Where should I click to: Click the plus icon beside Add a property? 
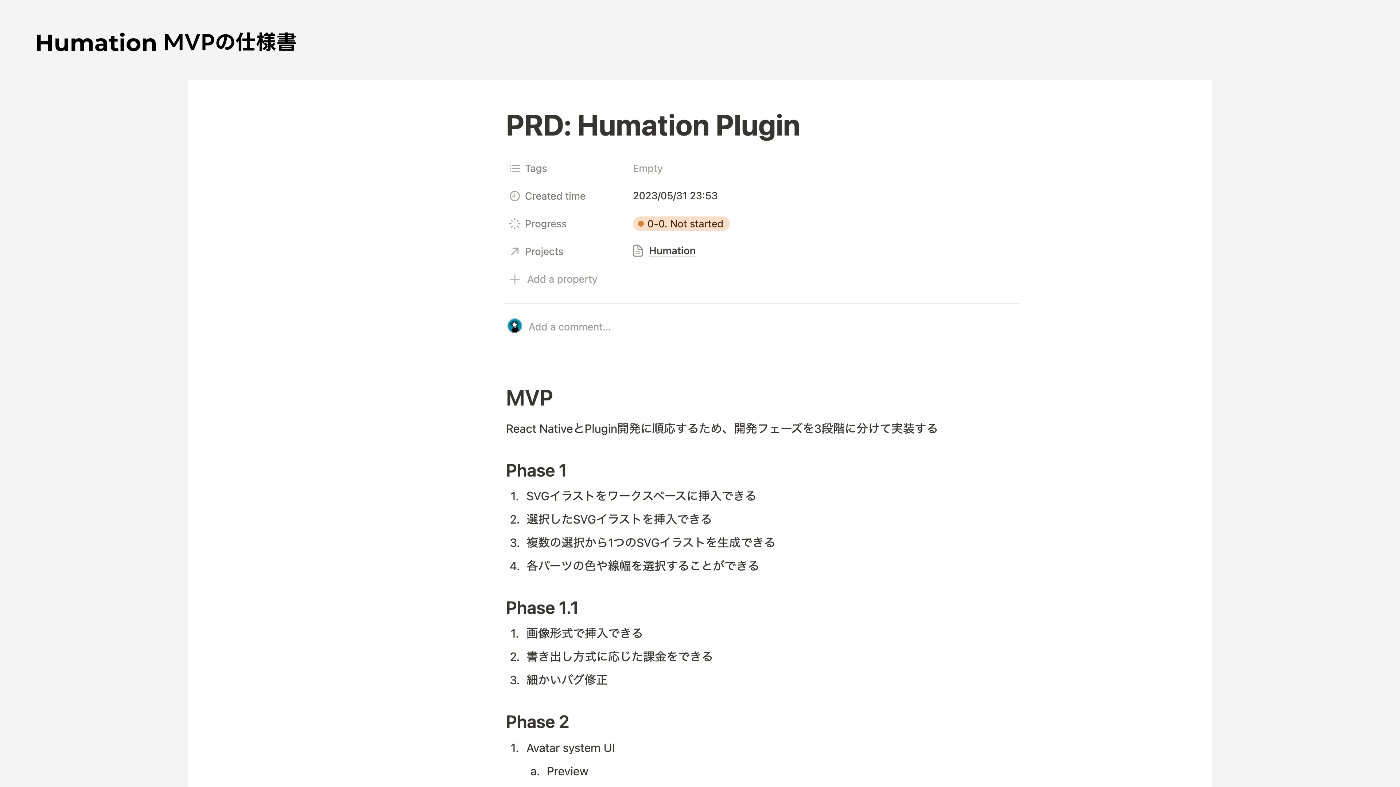pos(514,280)
